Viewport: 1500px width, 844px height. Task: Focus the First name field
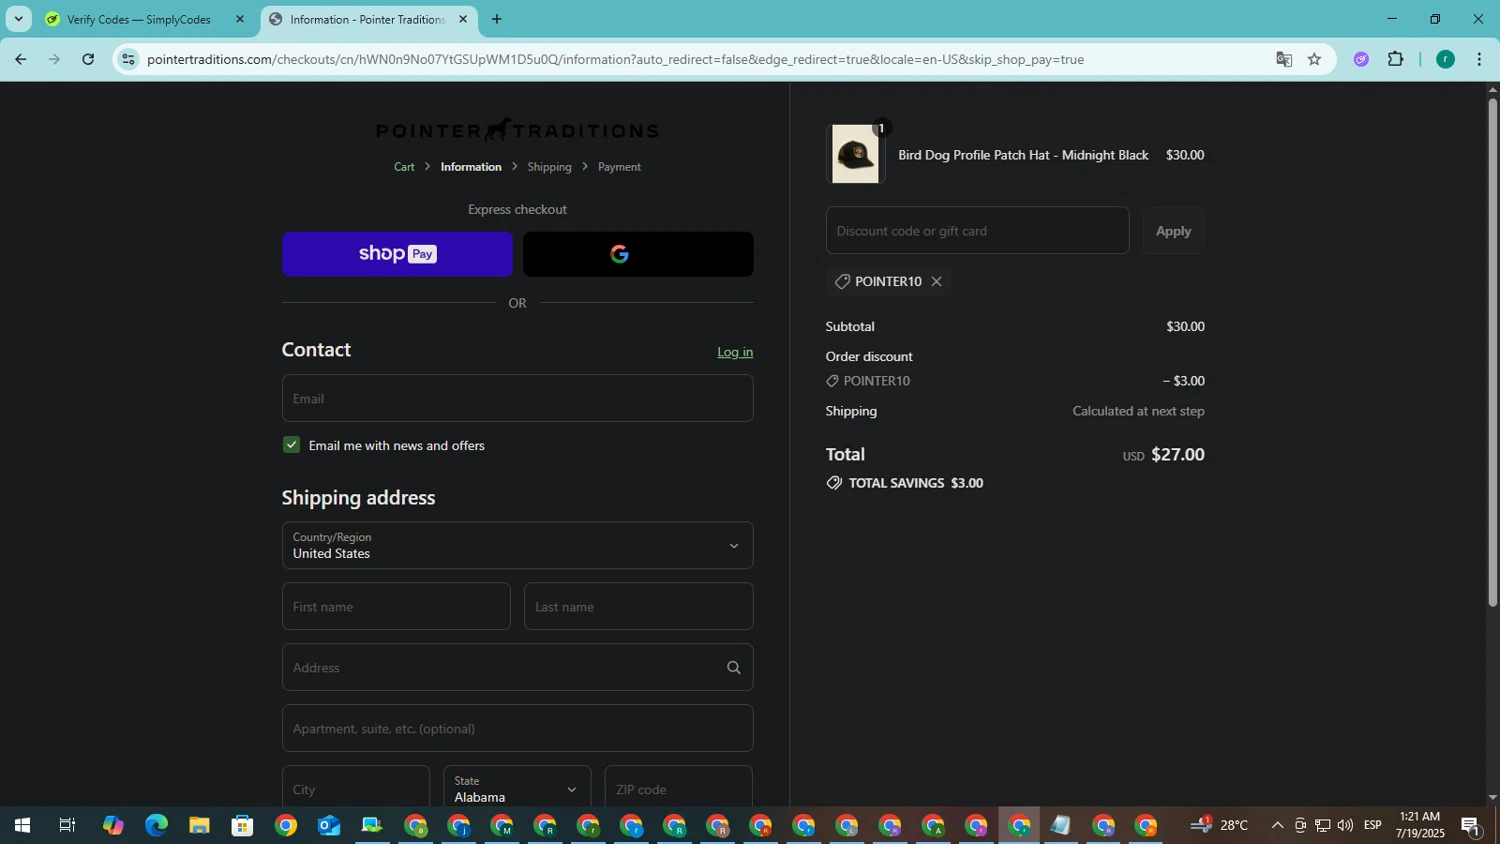[396, 606]
